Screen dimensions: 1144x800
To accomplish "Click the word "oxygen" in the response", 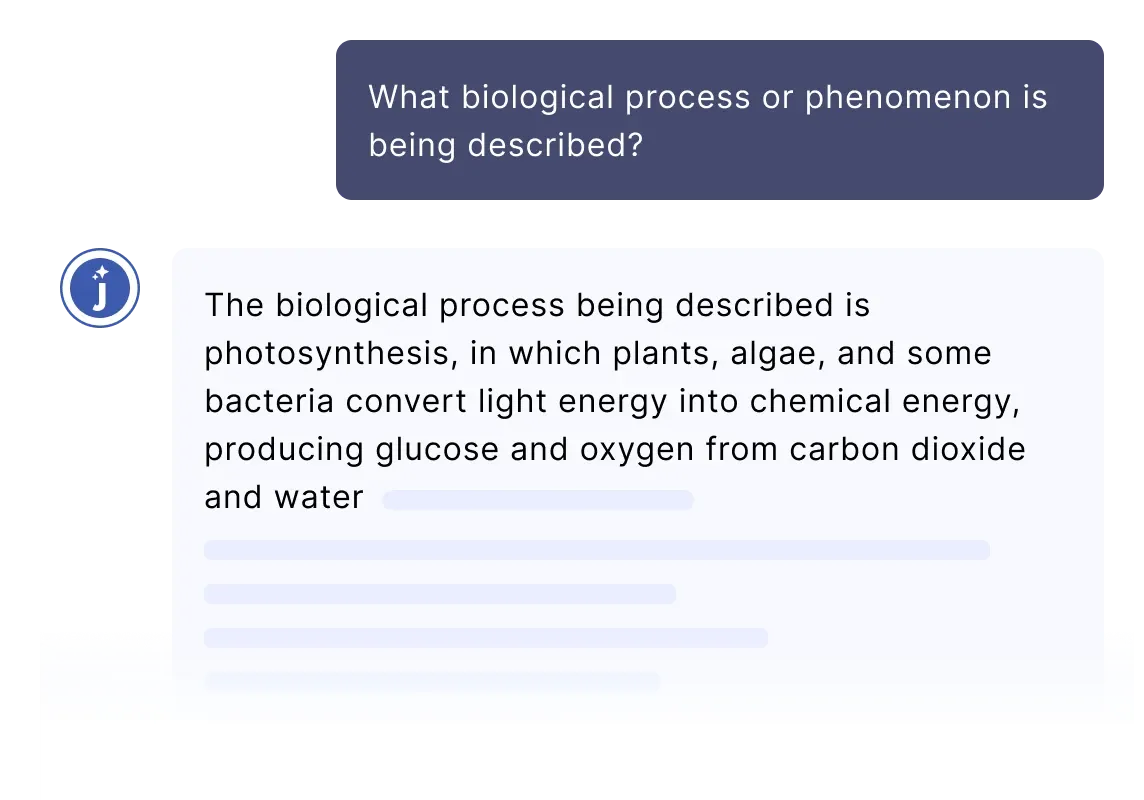I will [x=637, y=449].
